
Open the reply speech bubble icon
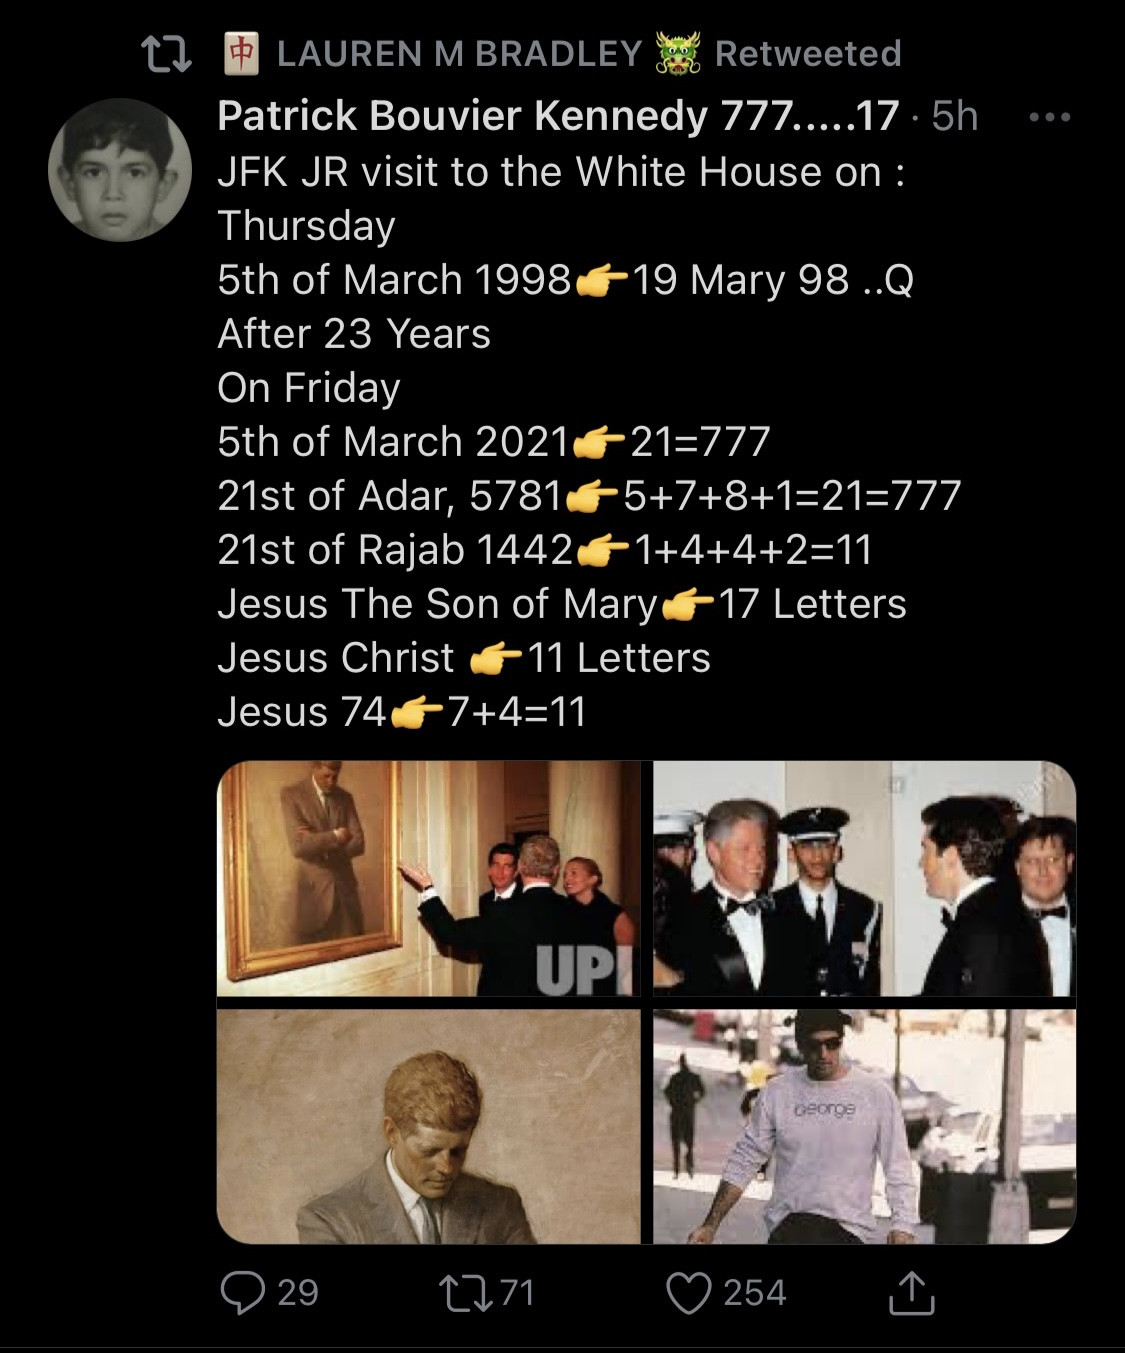242,1292
